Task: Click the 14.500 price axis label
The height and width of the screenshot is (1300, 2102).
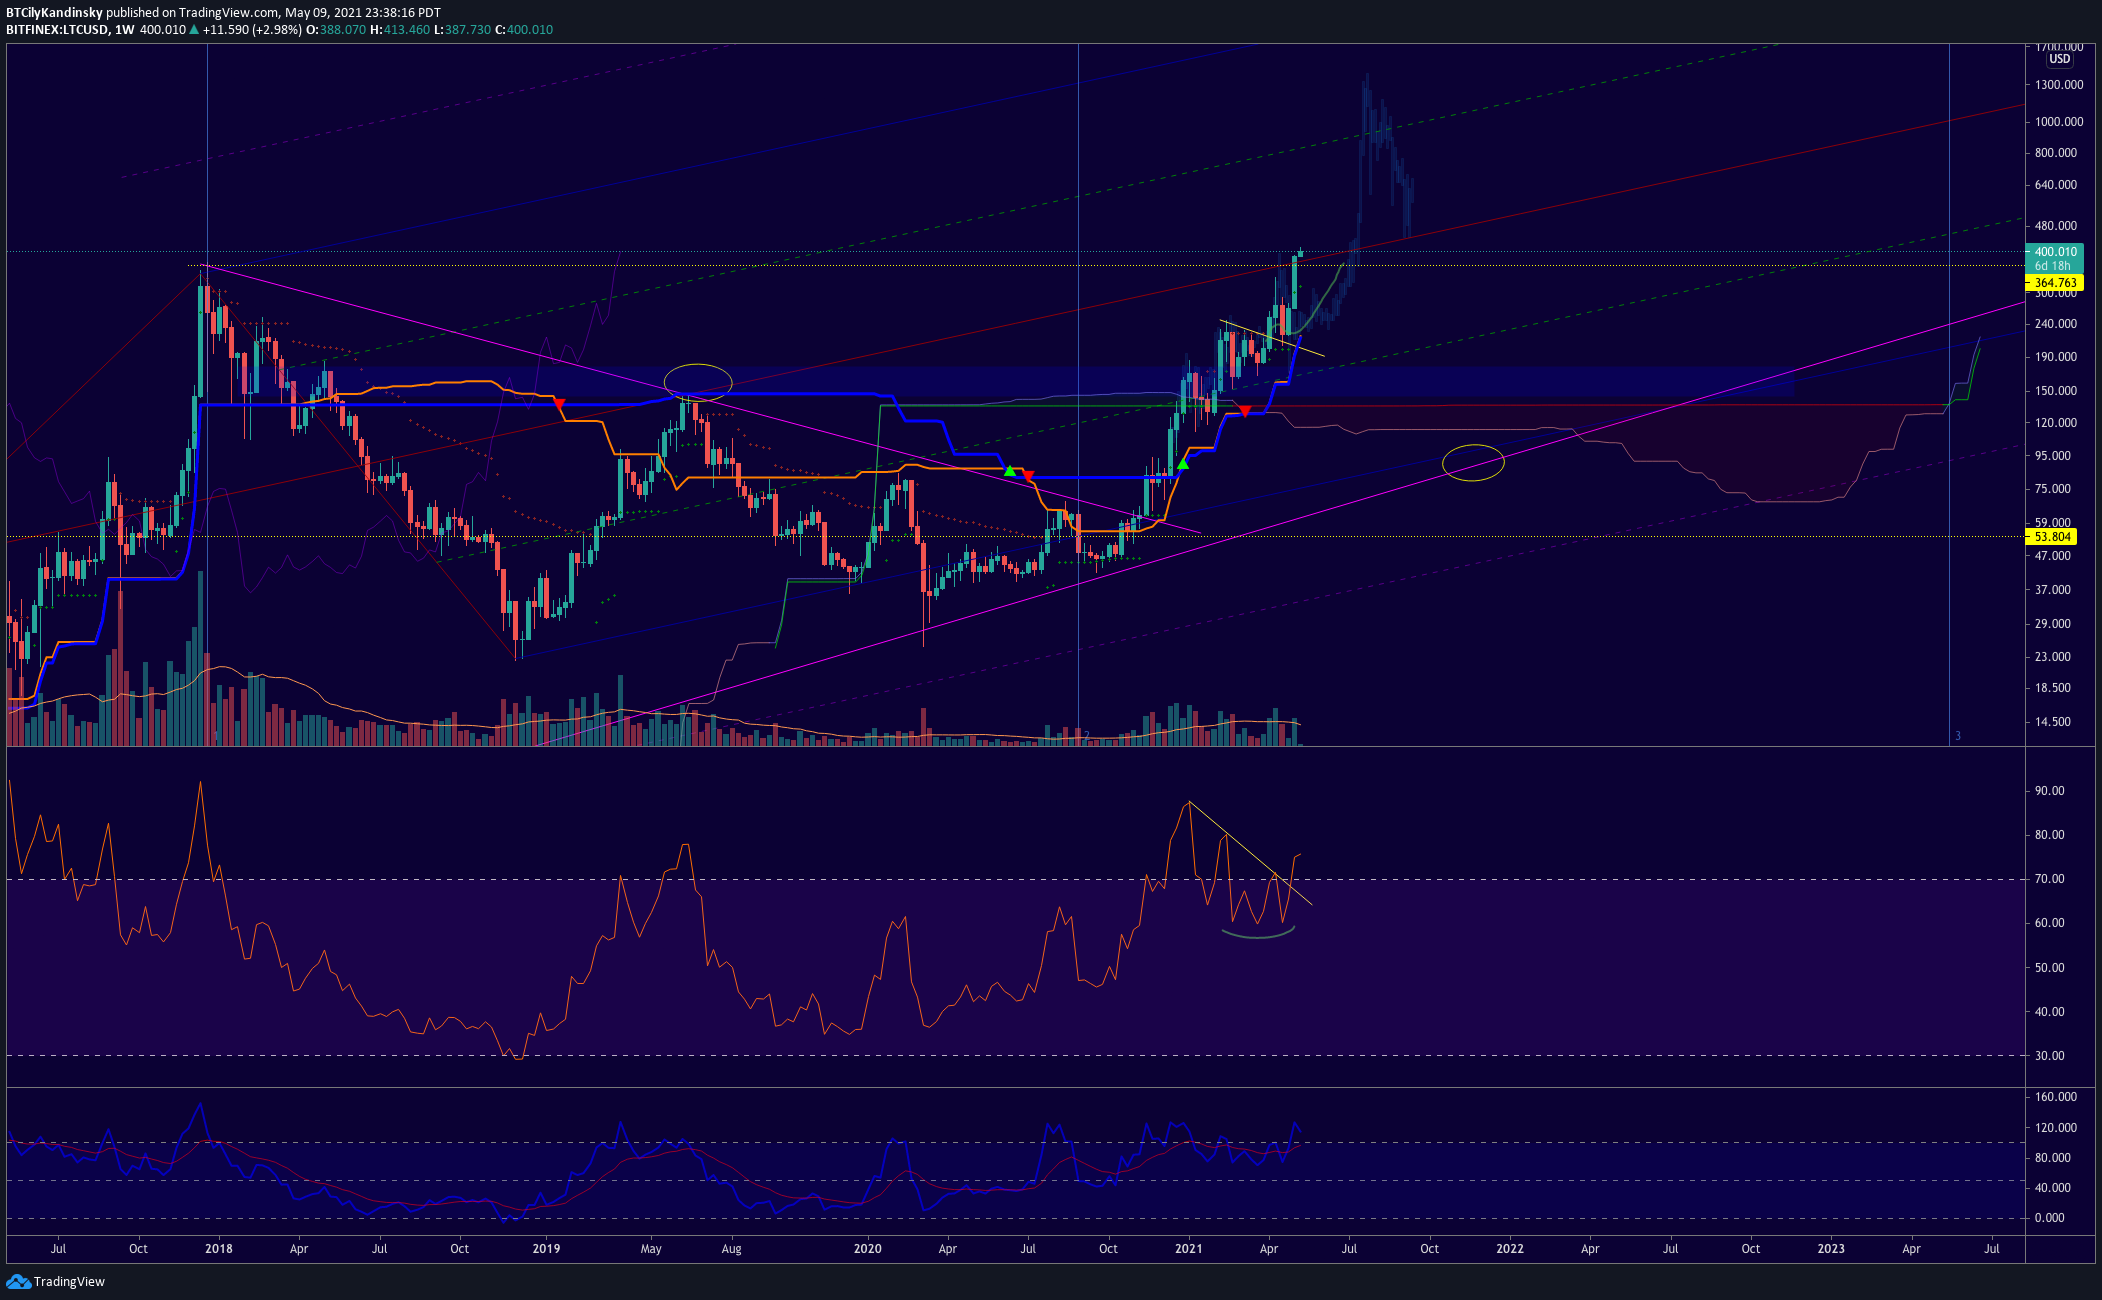Action: click(2052, 722)
